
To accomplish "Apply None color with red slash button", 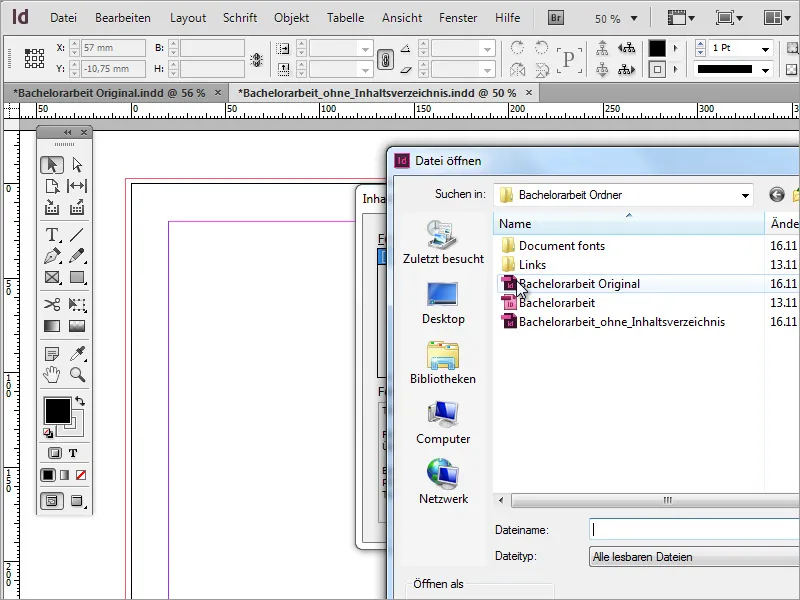I will (81, 475).
